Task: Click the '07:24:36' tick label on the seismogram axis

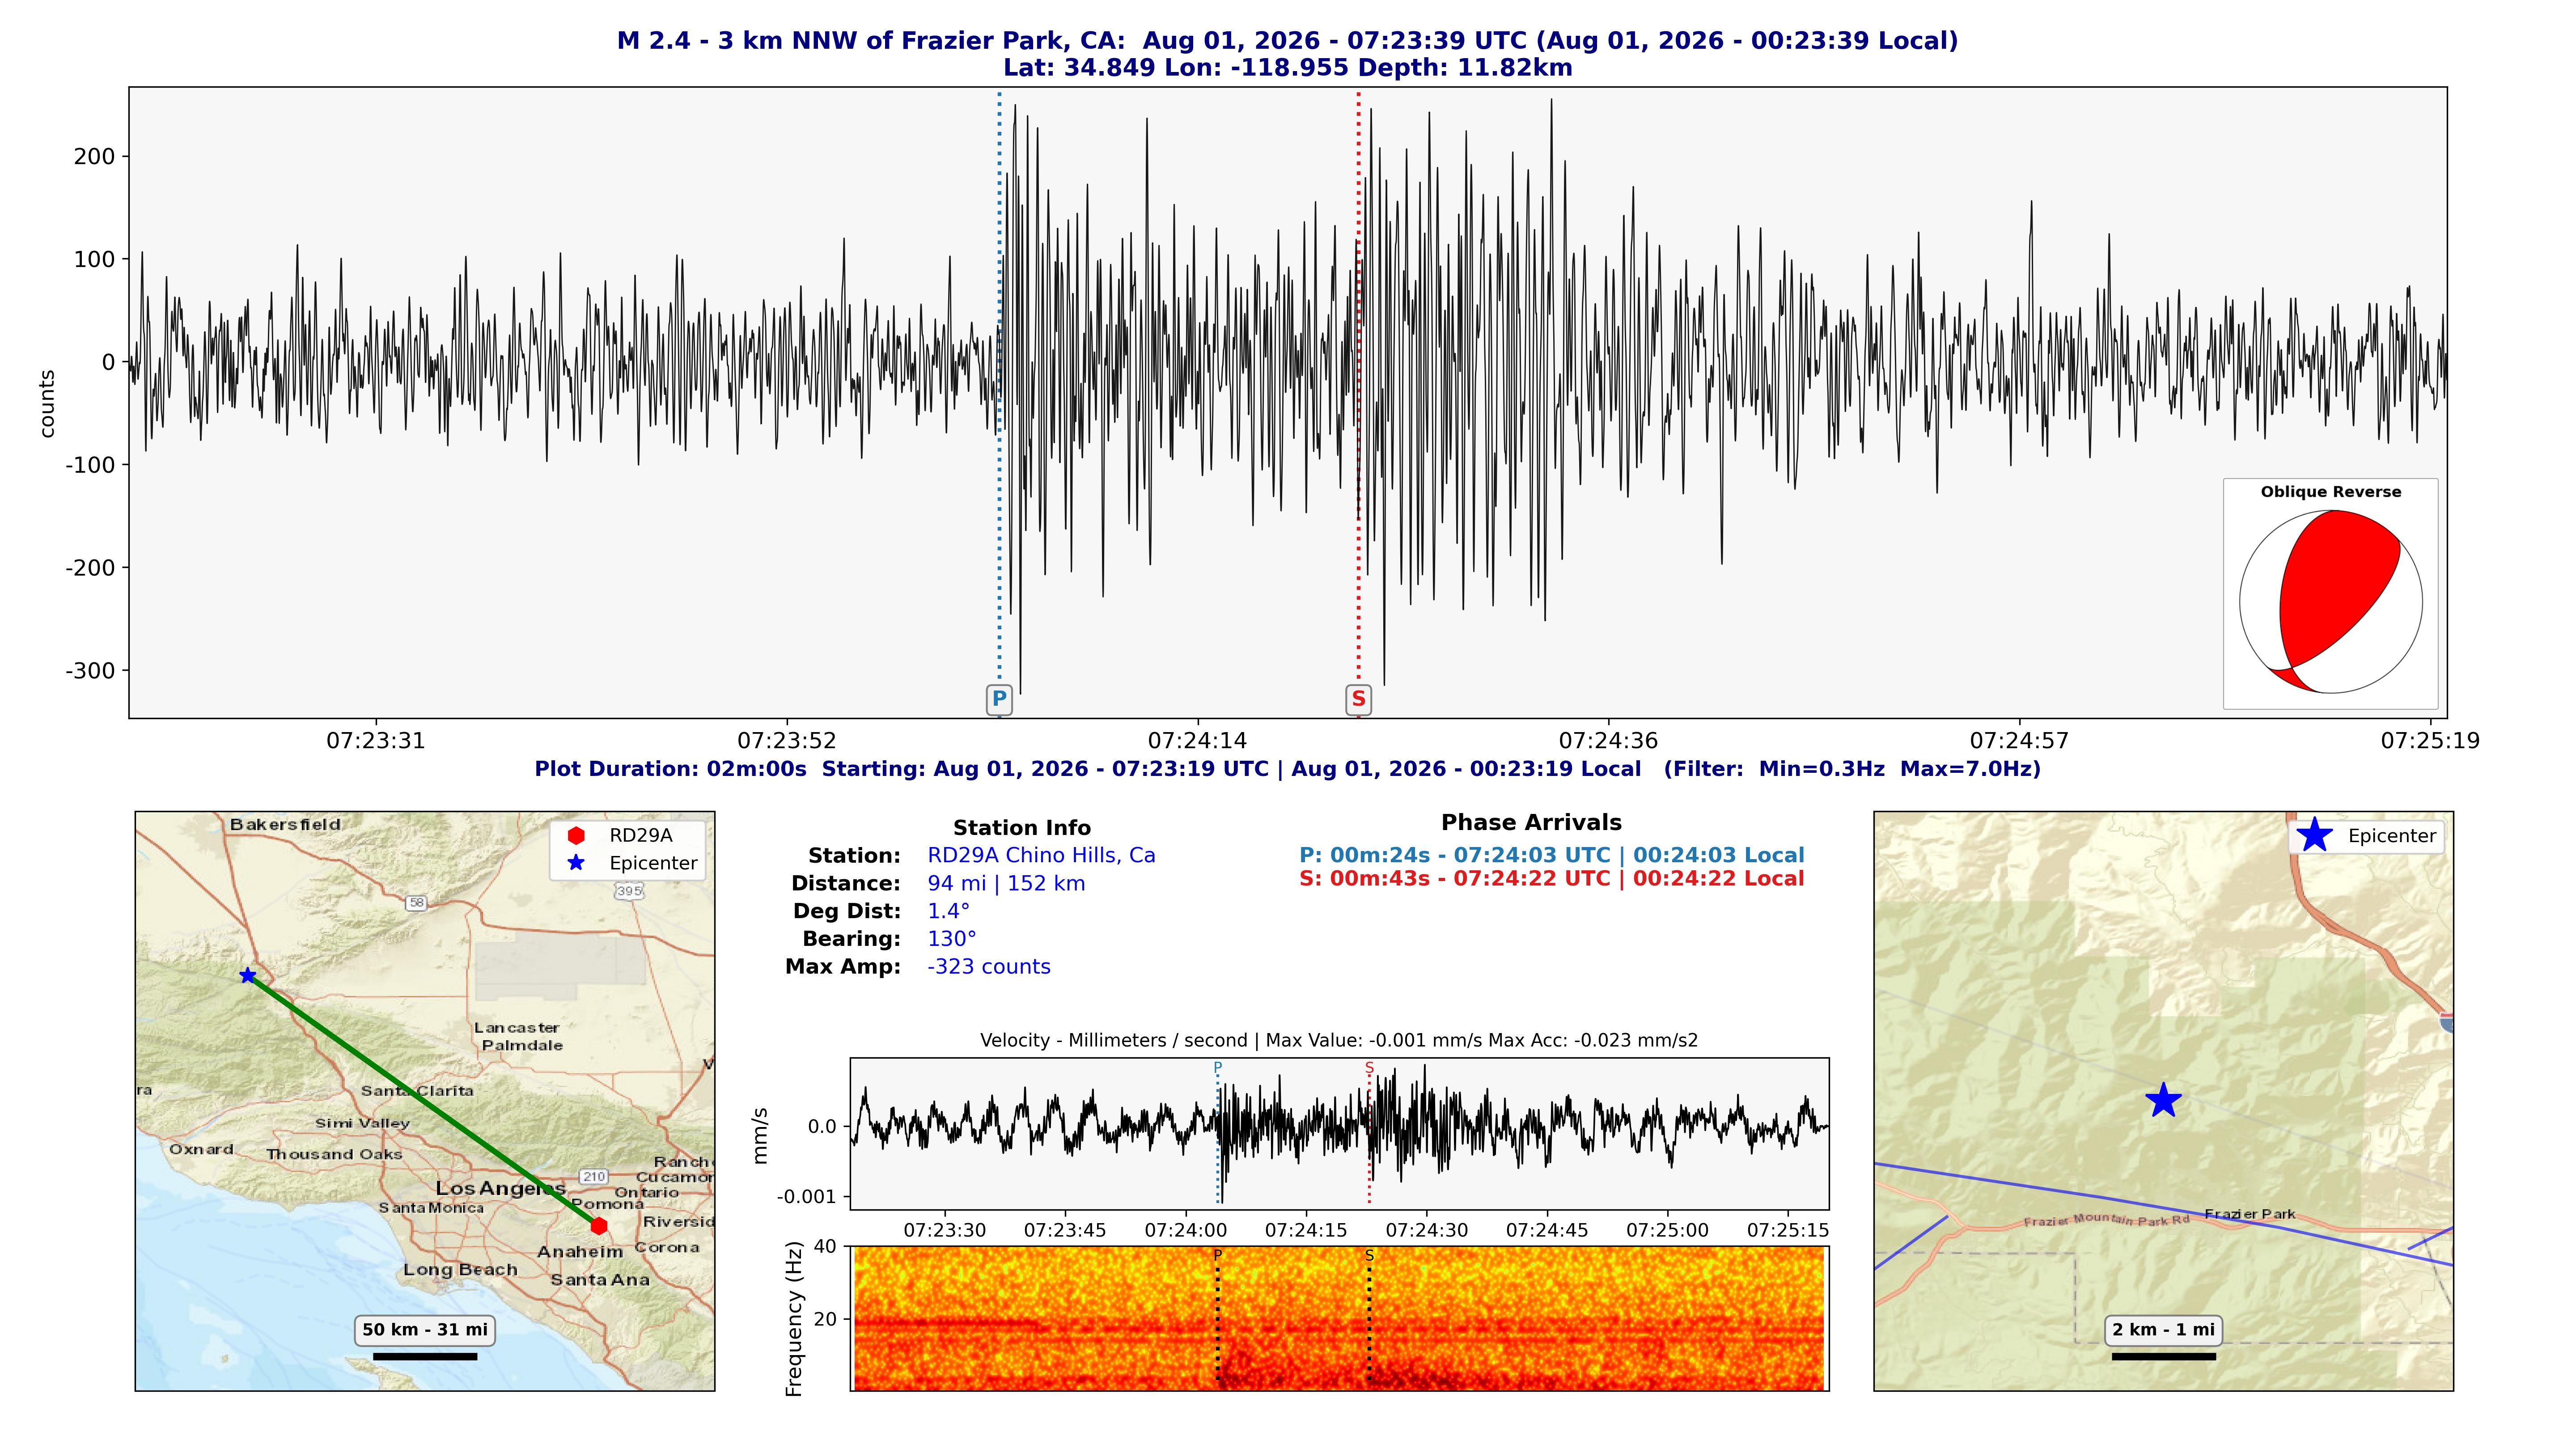Action: [1608, 741]
